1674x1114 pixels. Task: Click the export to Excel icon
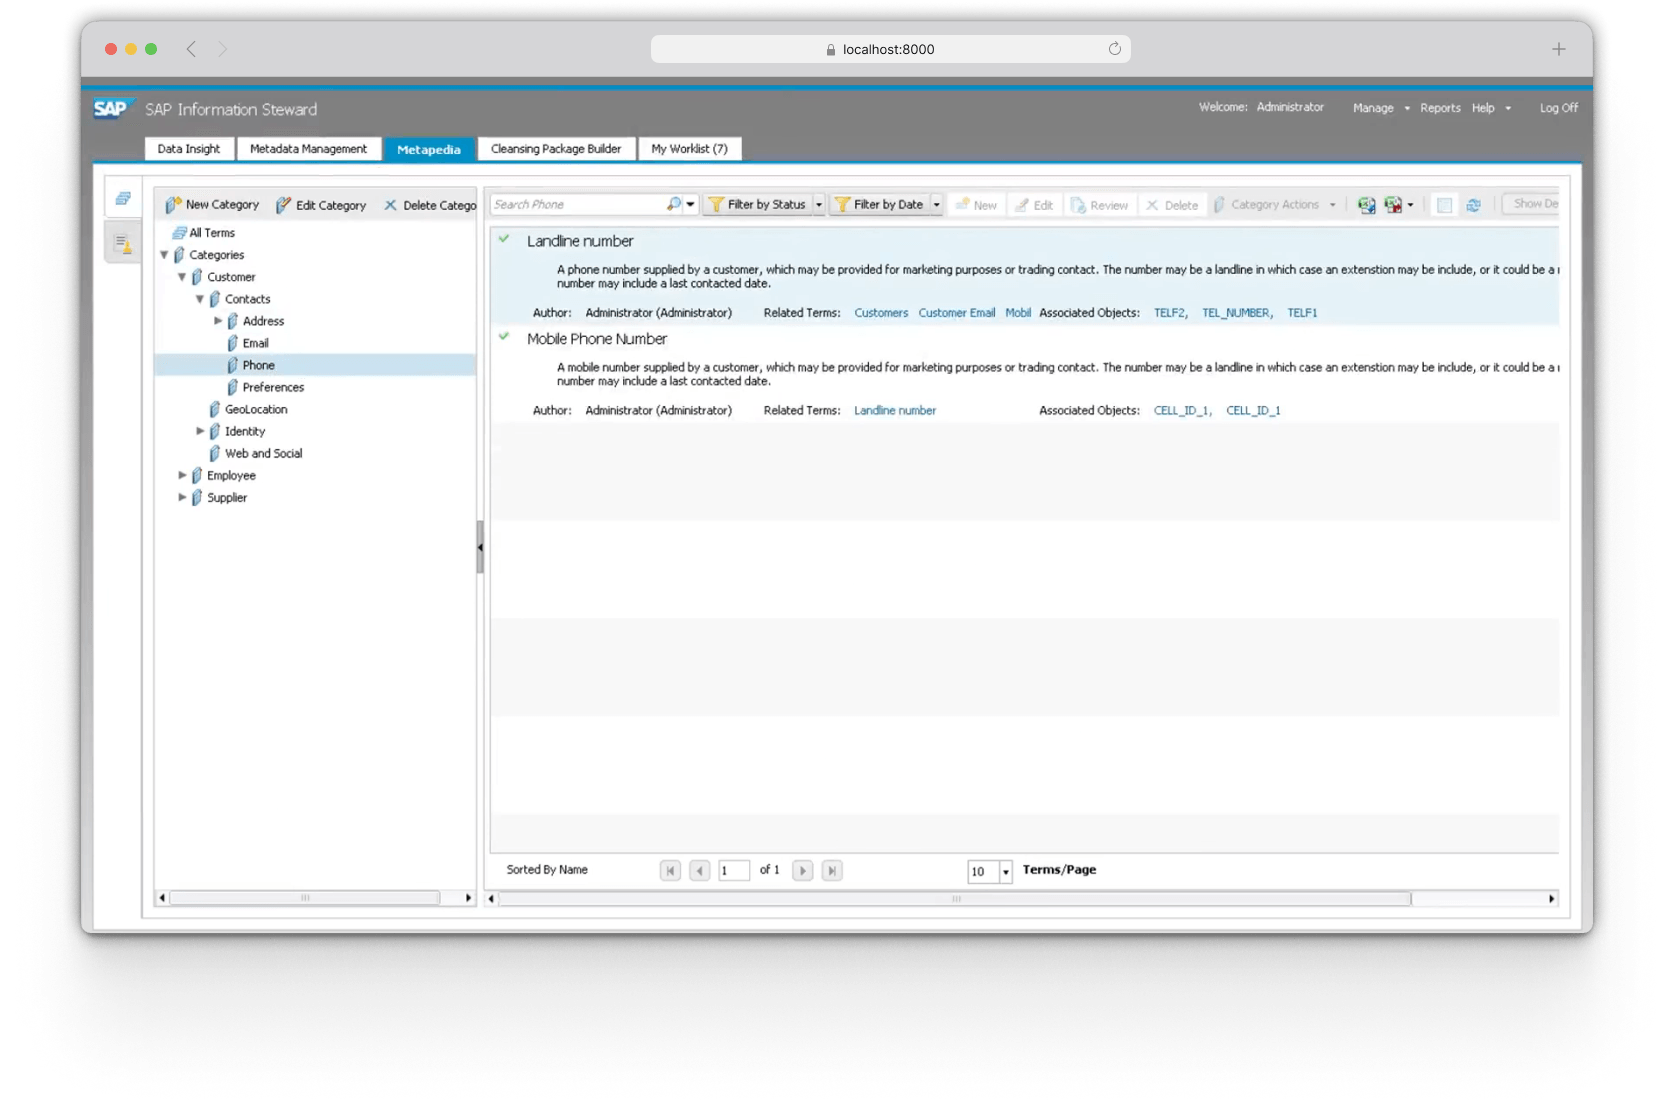[1366, 204]
